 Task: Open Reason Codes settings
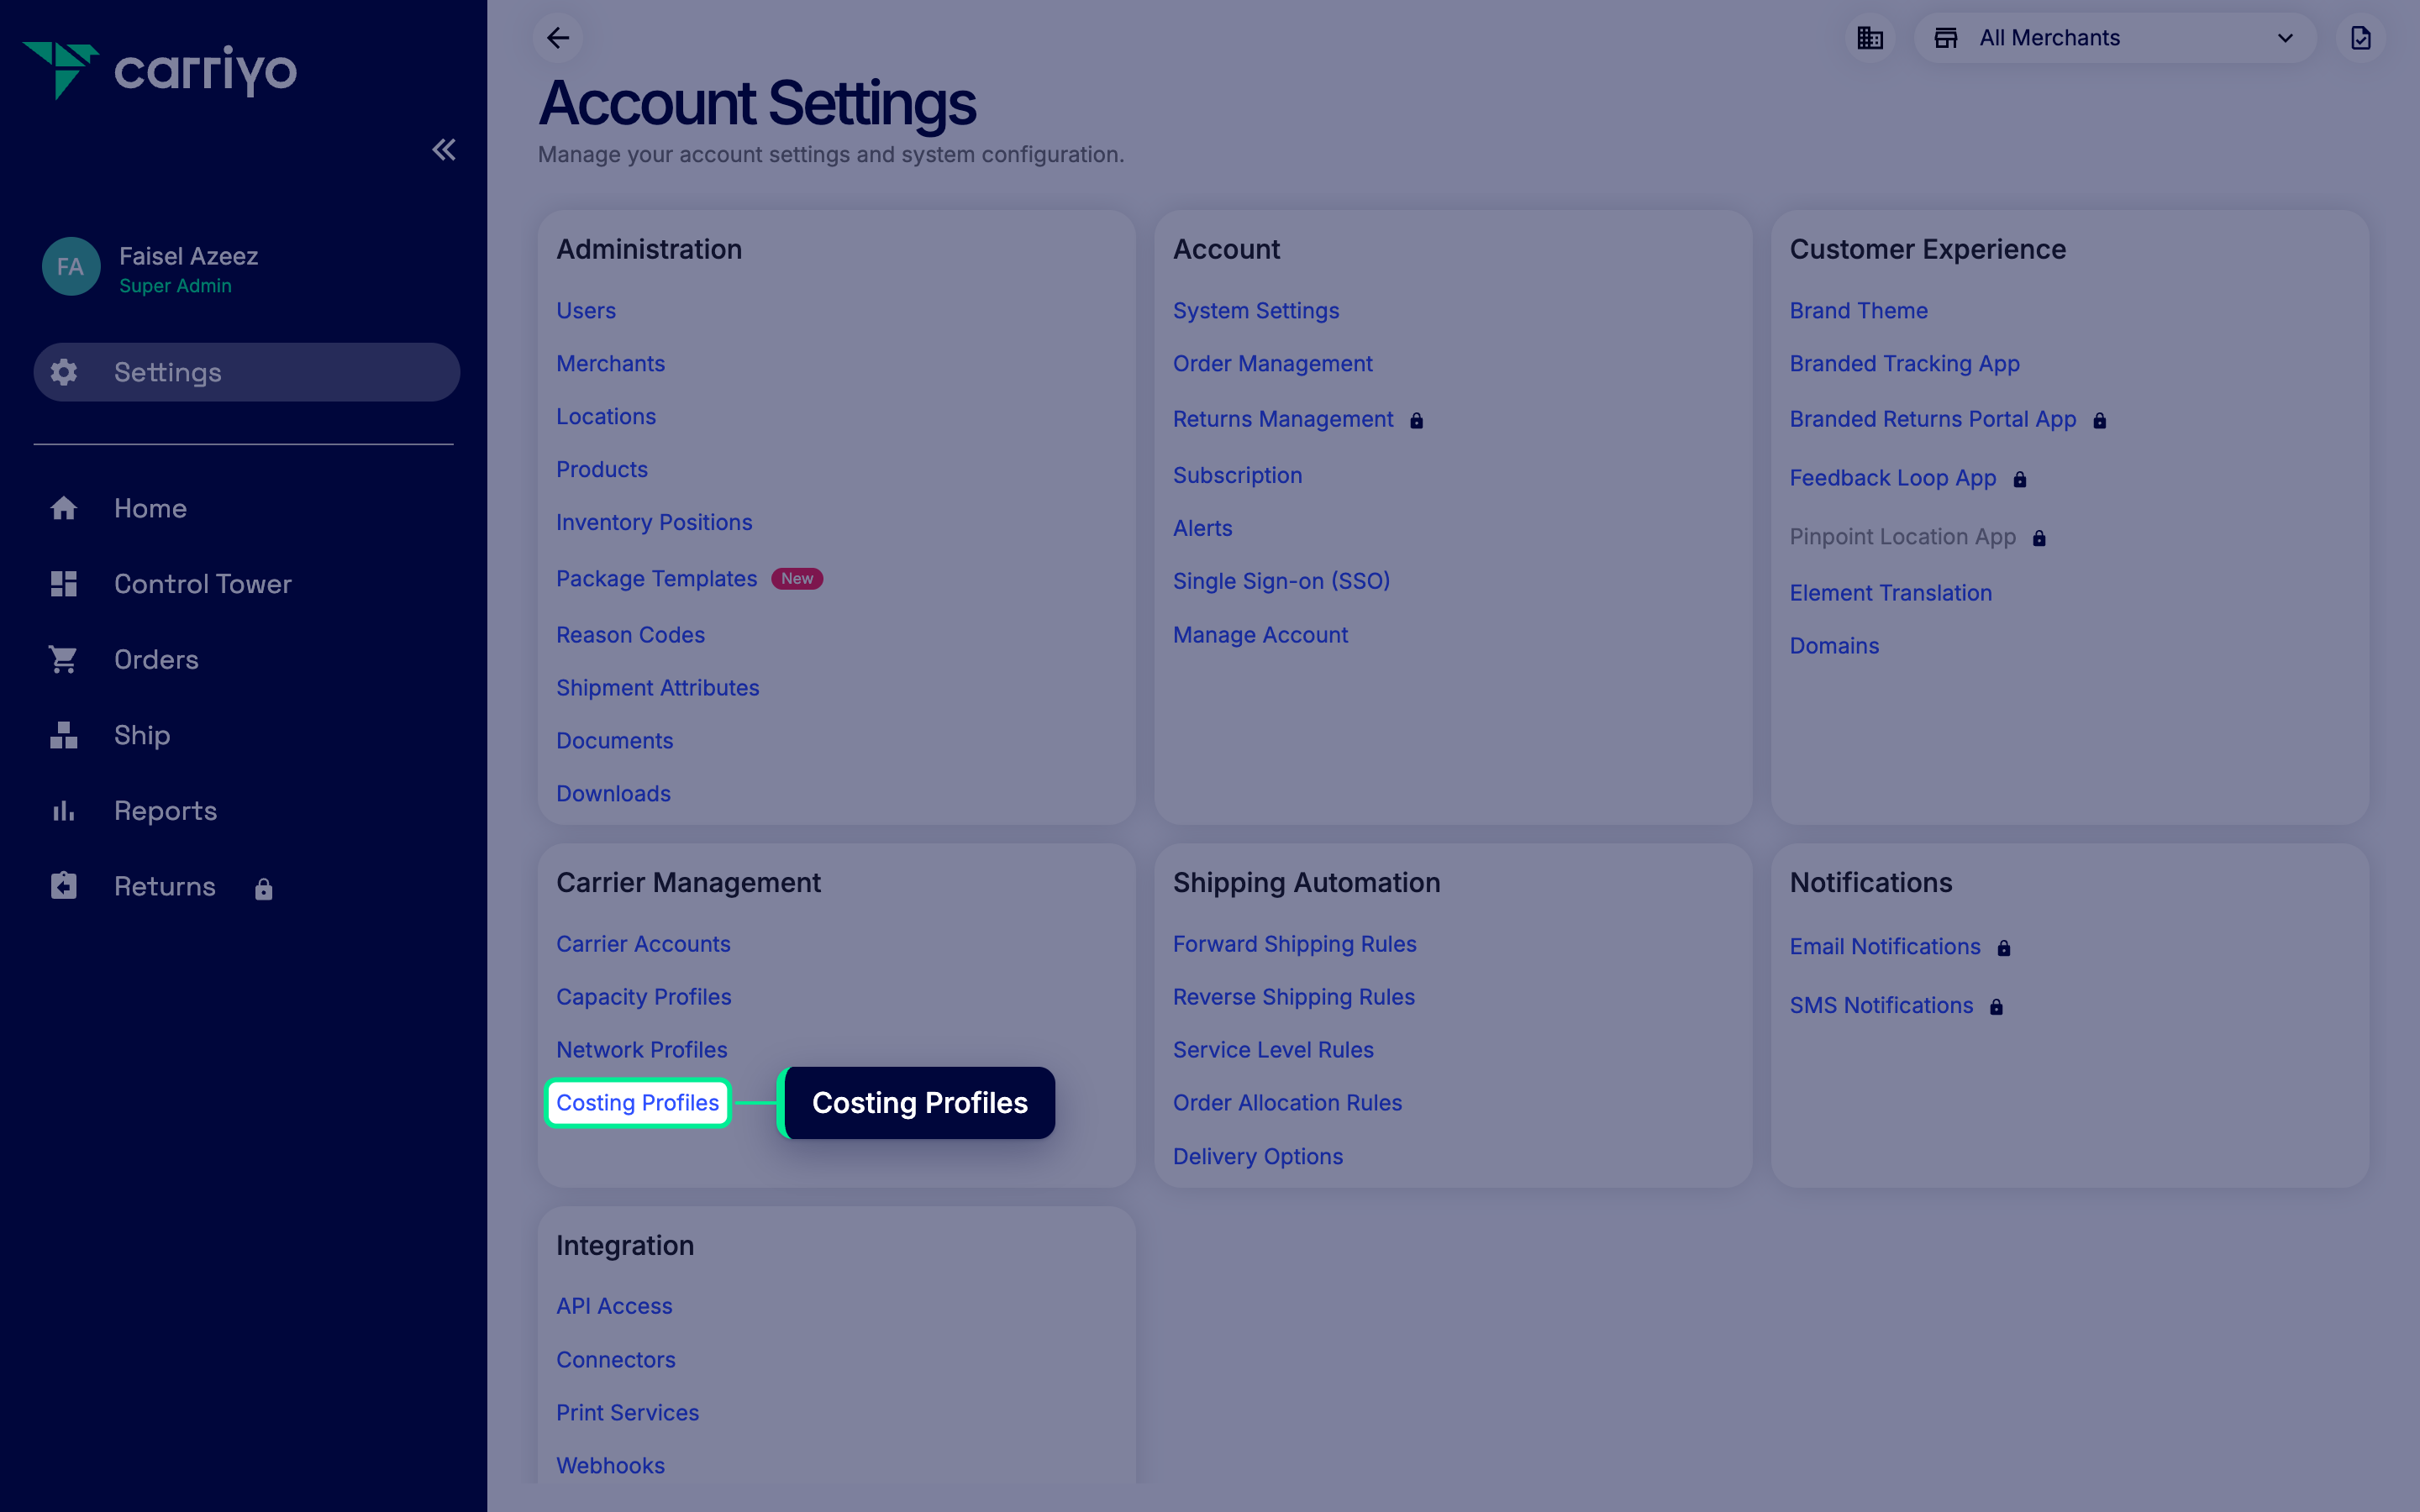630,635
